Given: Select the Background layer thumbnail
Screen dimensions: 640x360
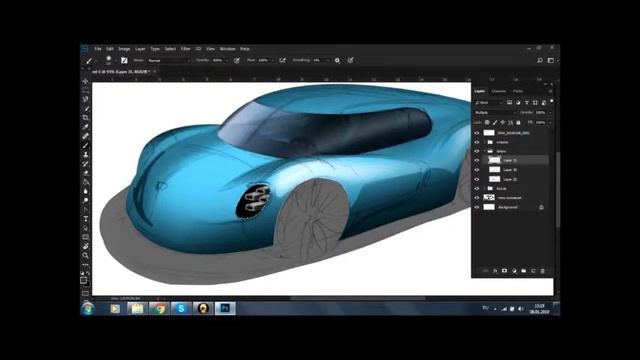Looking at the screenshot, I should click(x=489, y=207).
